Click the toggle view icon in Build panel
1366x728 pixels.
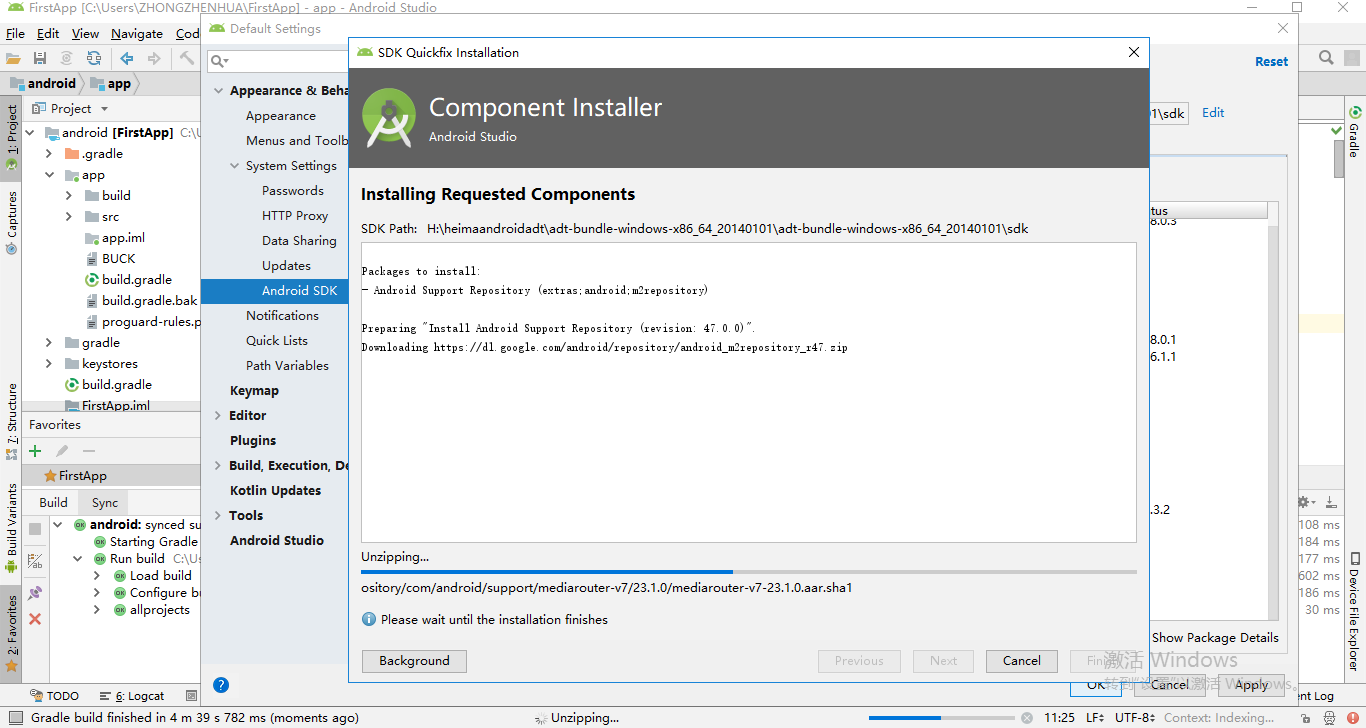35,561
